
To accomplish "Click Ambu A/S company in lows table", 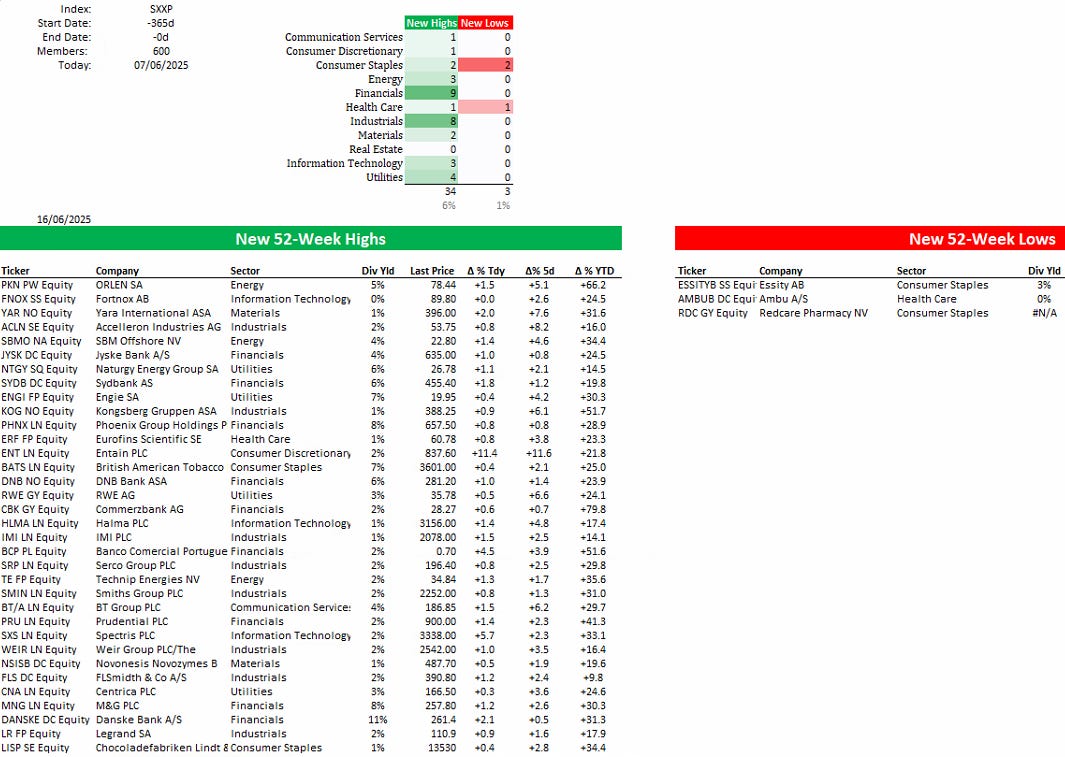I will pyautogui.click(x=784, y=299).
